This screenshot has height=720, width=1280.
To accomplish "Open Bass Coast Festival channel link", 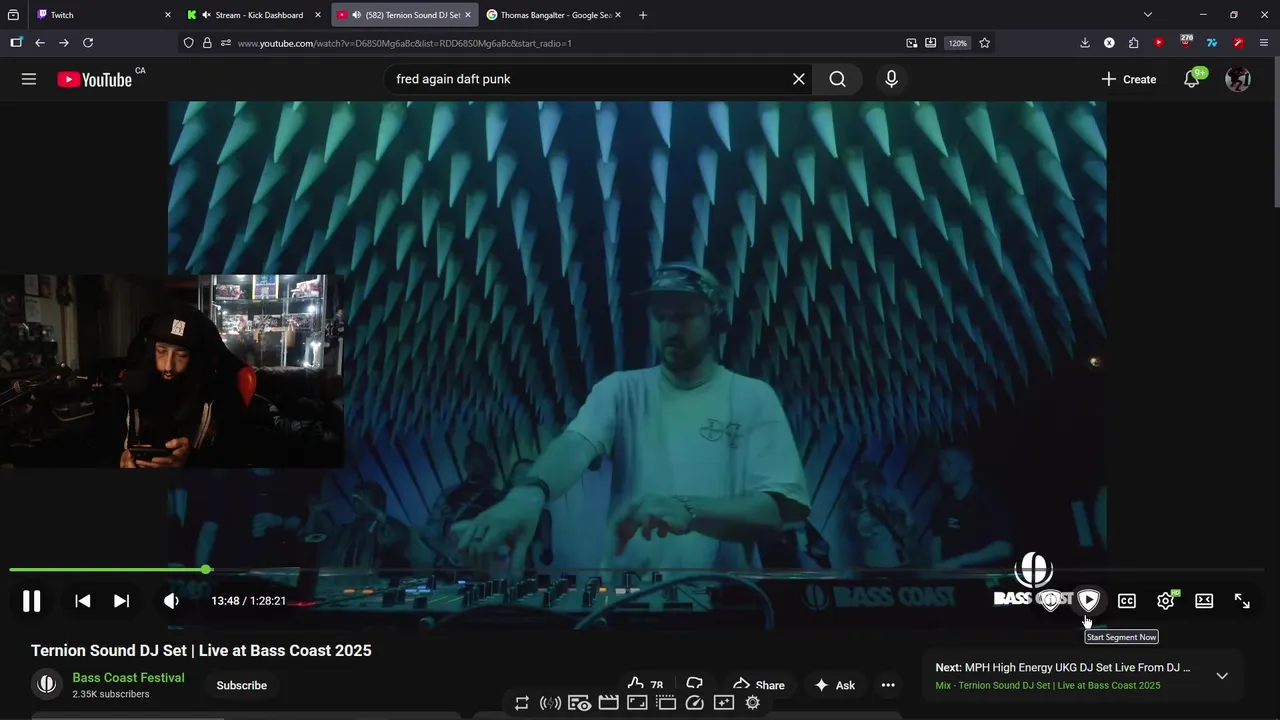I will click(x=128, y=678).
